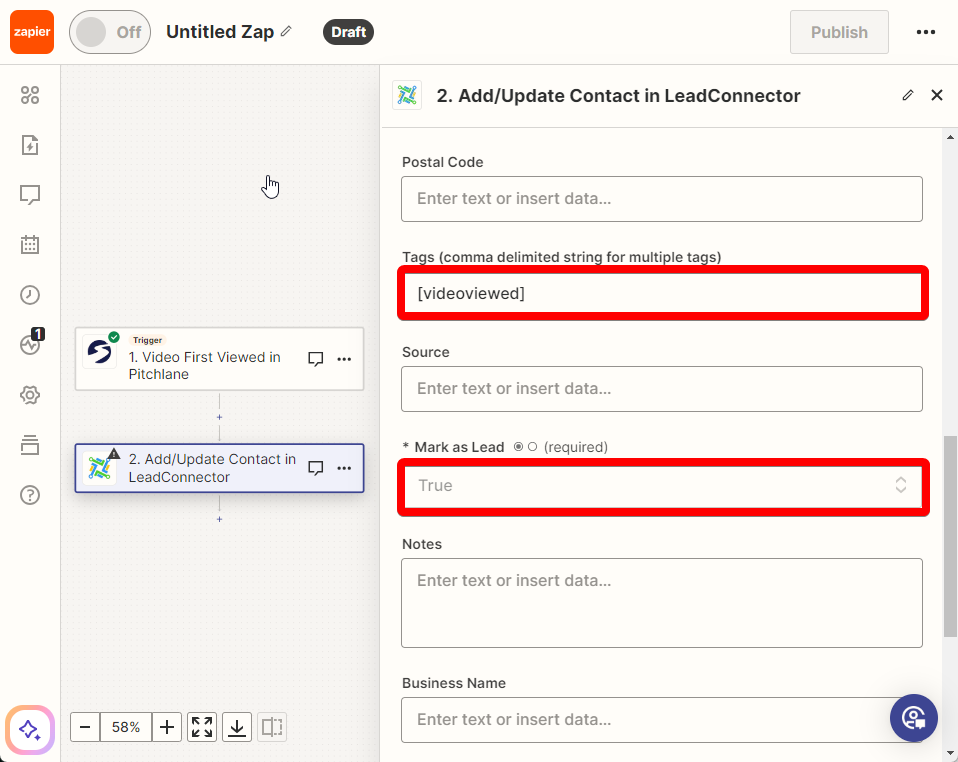The height and width of the screenshot is (762, 958).
Task: Add step between trigger and LeadConnector
Action: (x=219, y=417)
